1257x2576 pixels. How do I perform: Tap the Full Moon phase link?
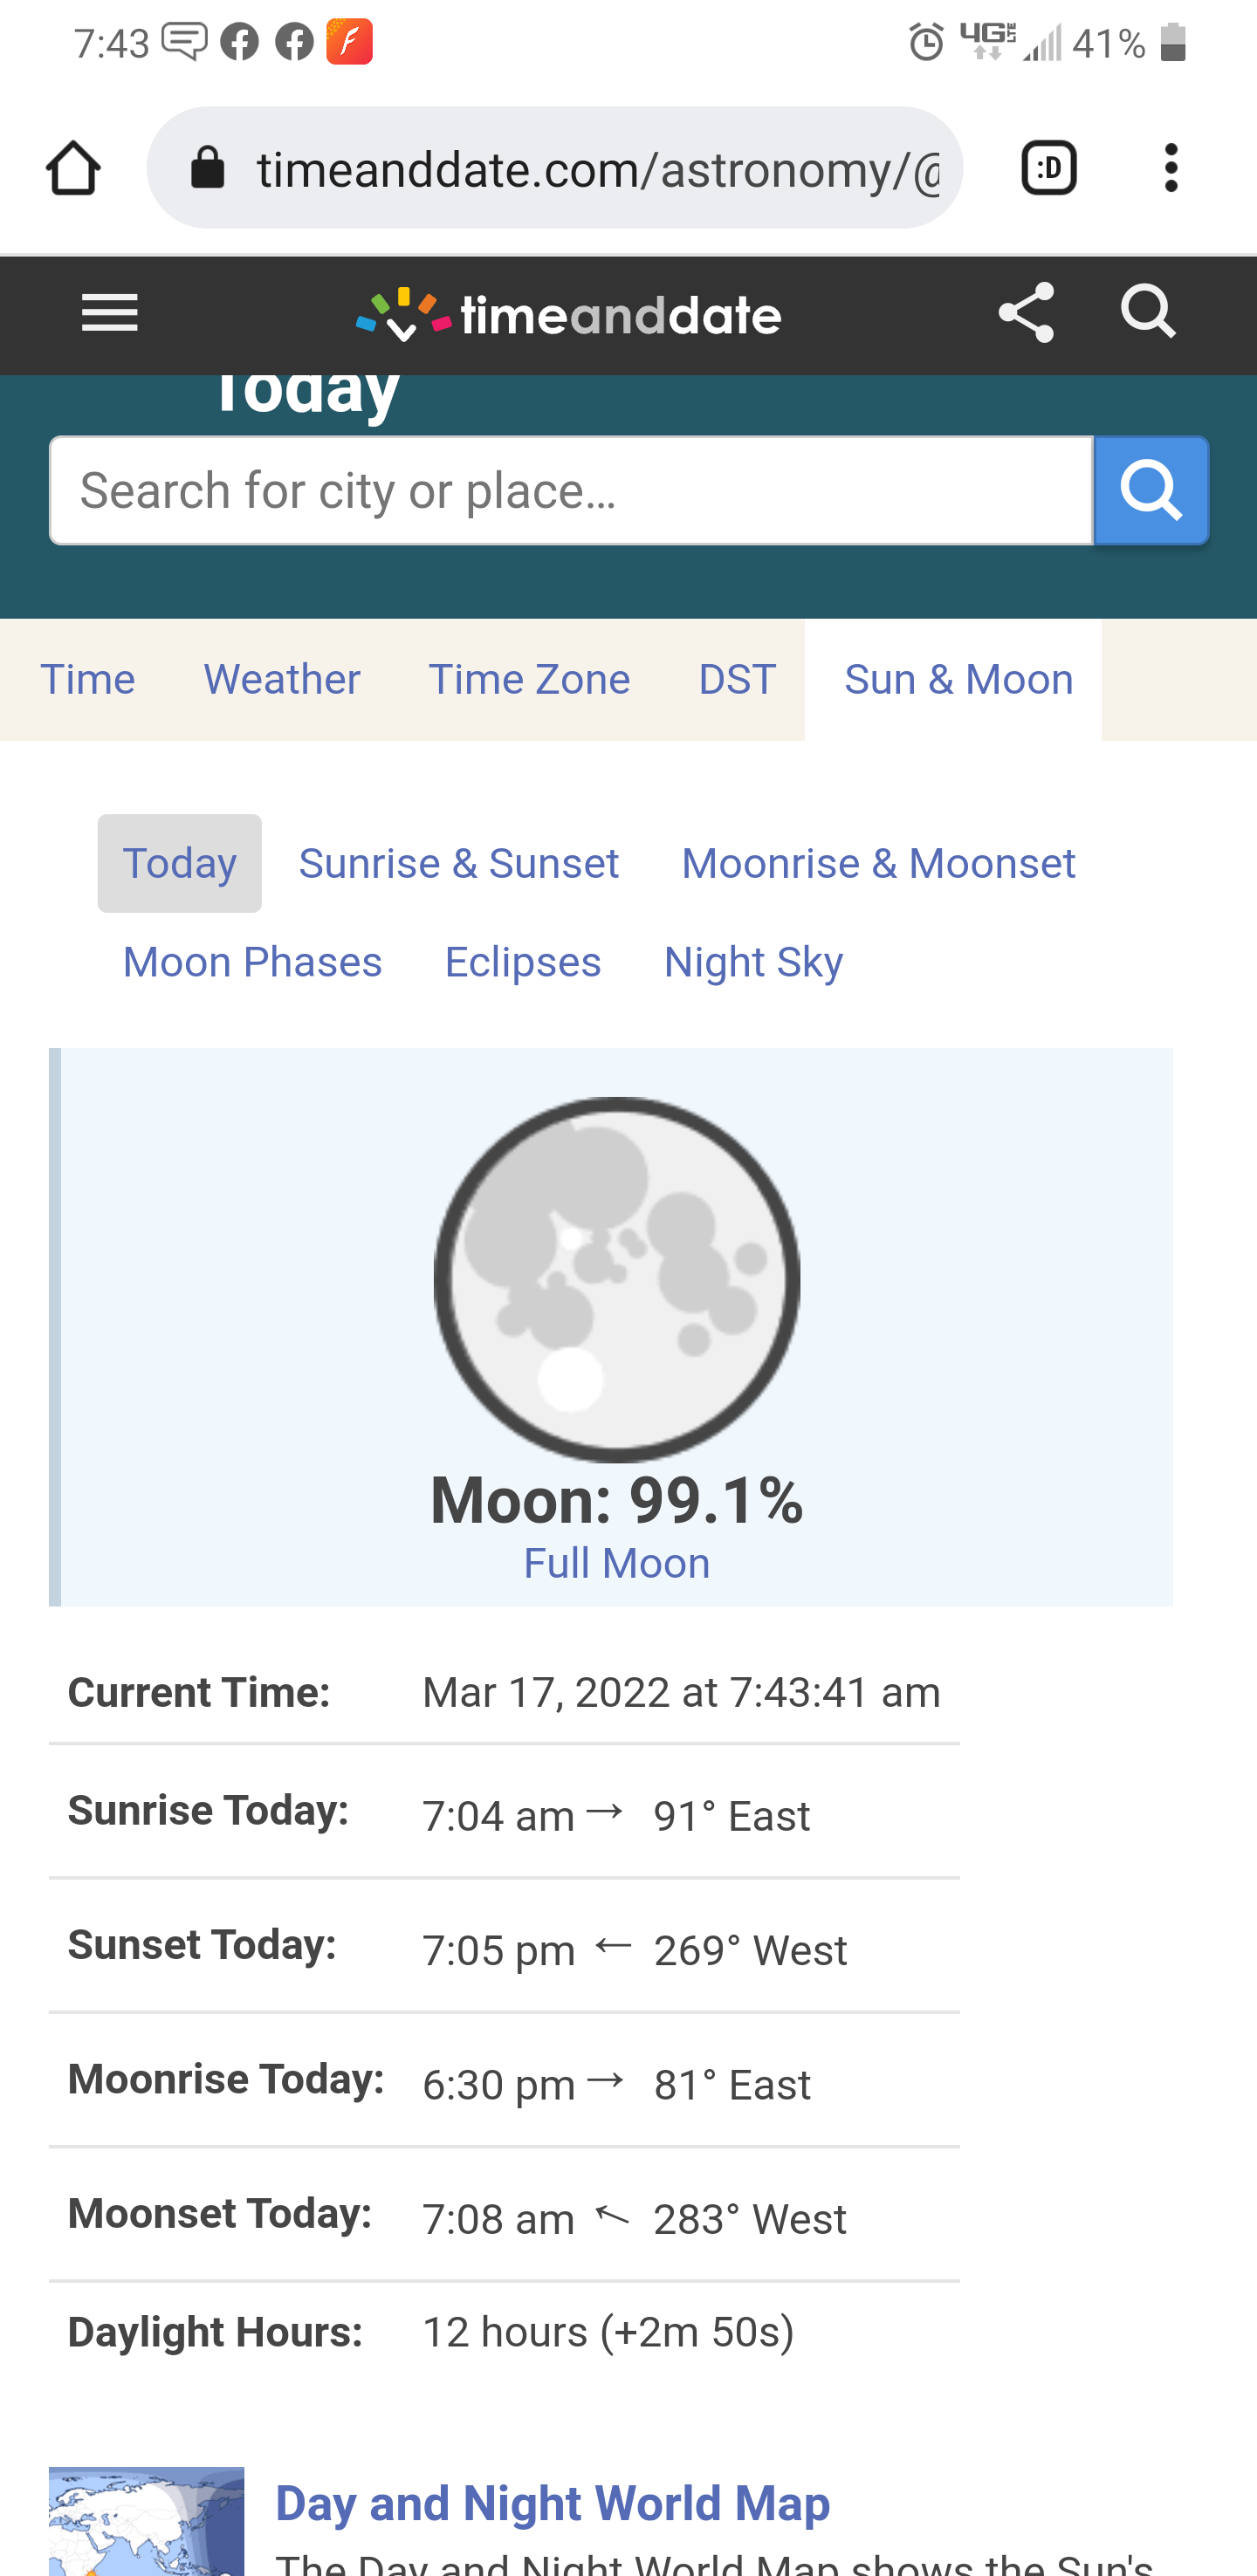[x=616, y=1564]
